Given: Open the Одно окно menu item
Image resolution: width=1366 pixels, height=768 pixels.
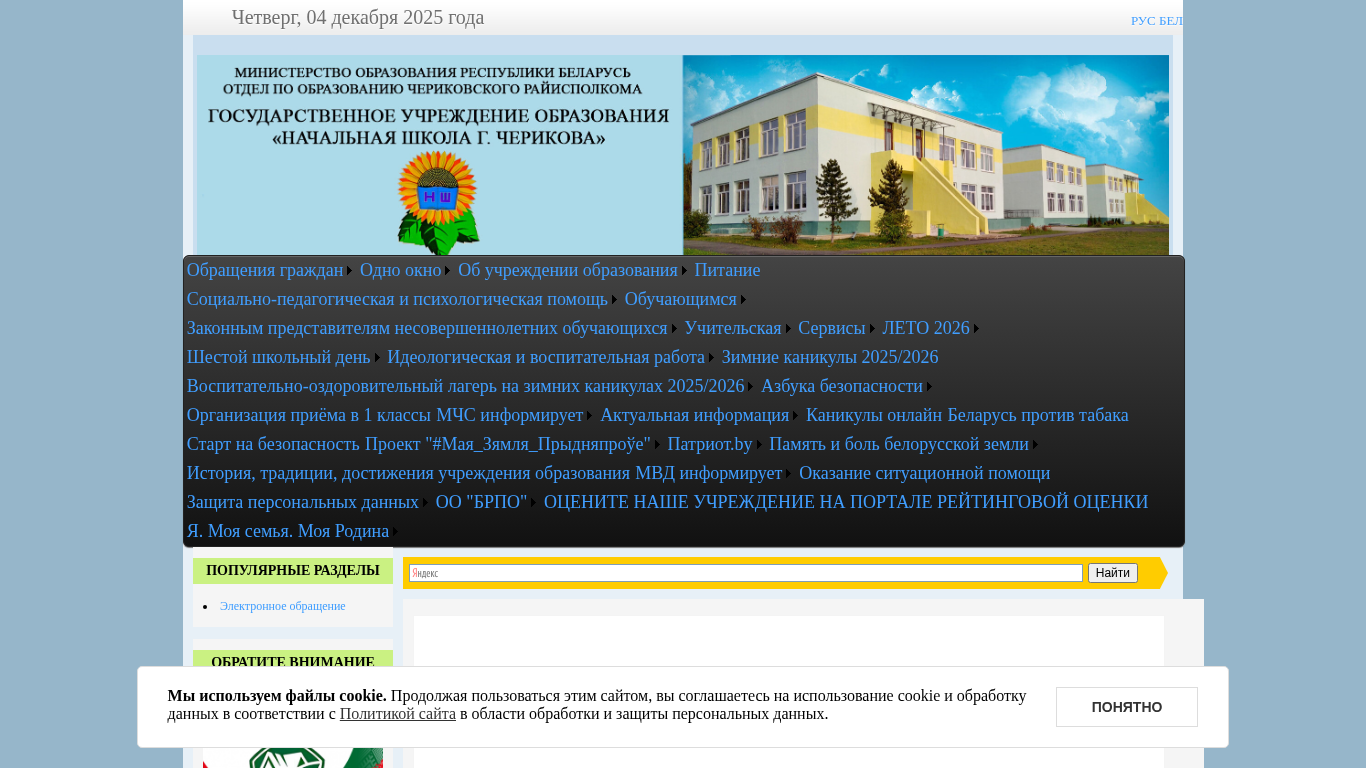Looking at the screenshot, I should point(400,270).
